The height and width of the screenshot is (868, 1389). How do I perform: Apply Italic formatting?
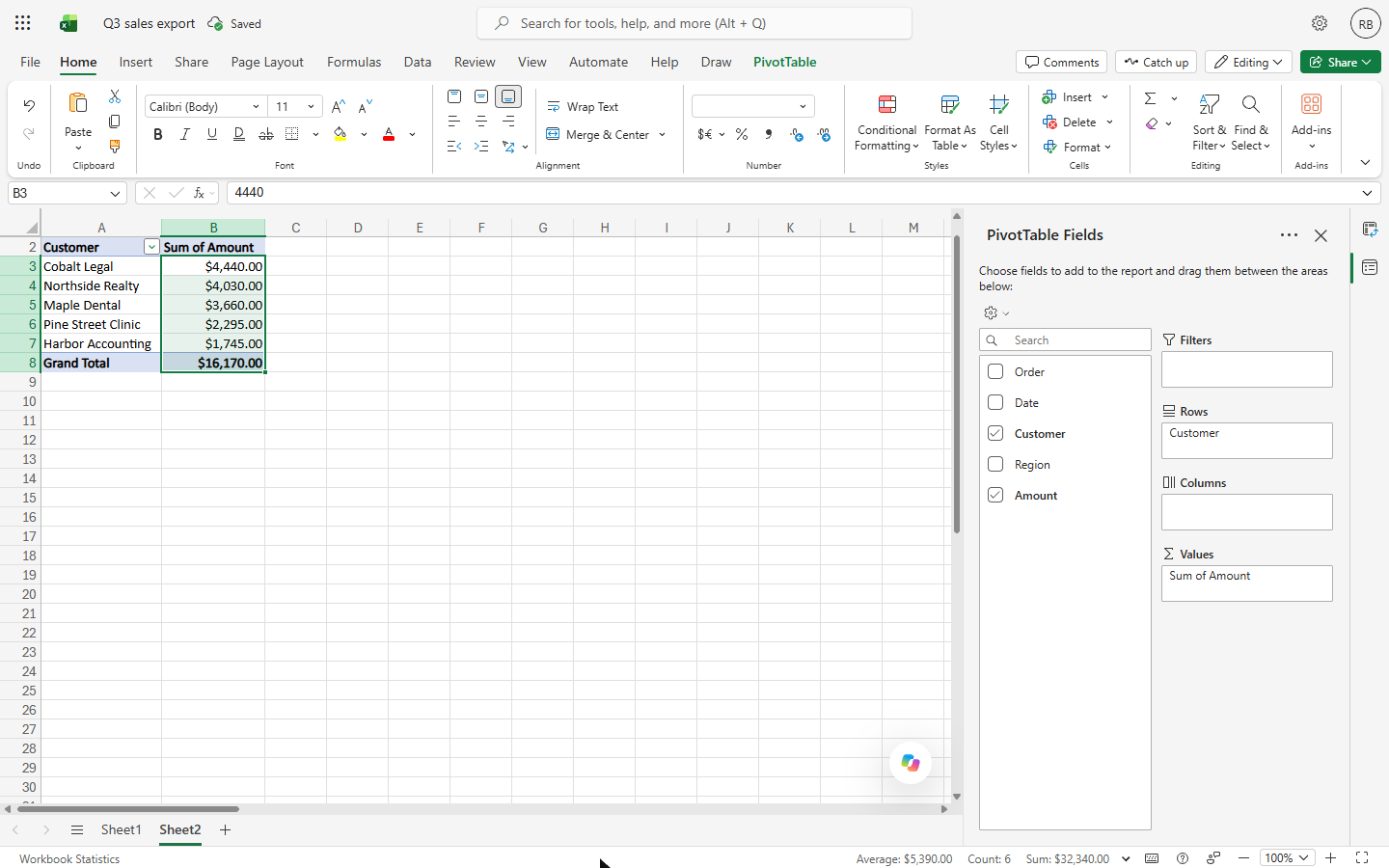185,134
